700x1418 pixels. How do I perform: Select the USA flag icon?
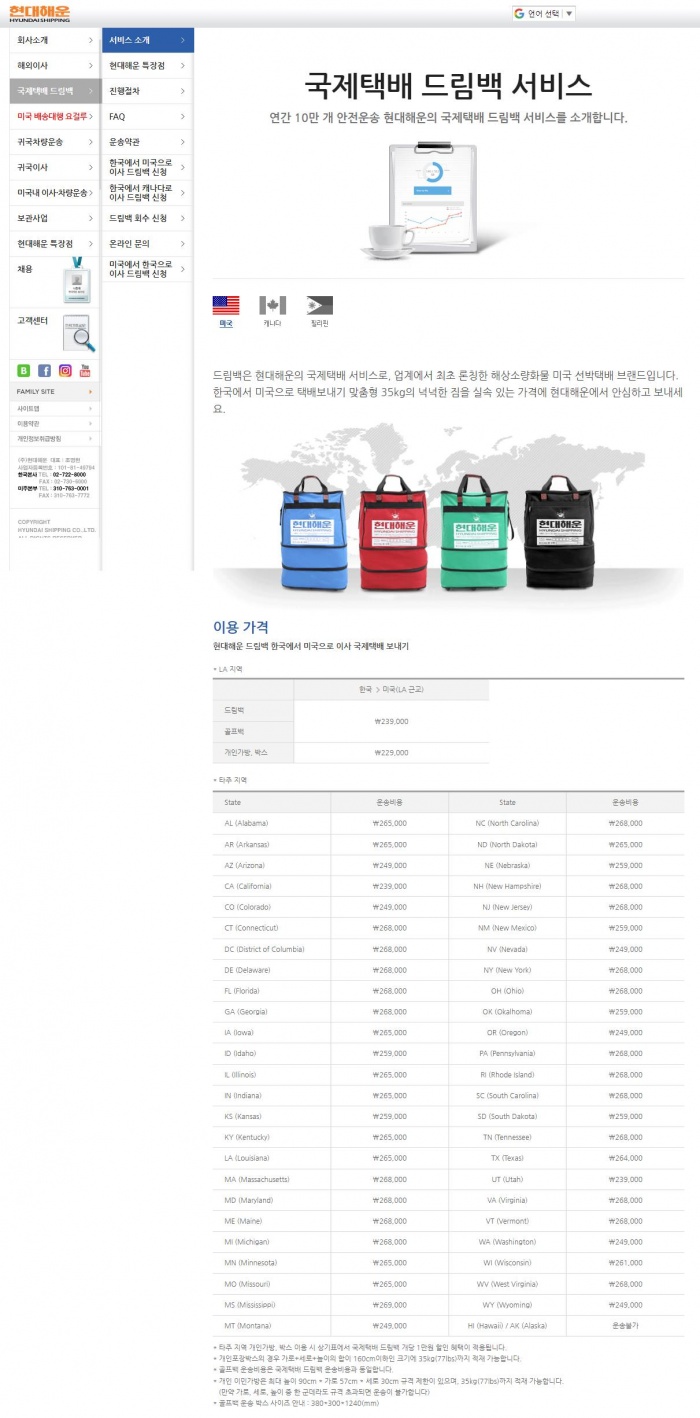226,305
